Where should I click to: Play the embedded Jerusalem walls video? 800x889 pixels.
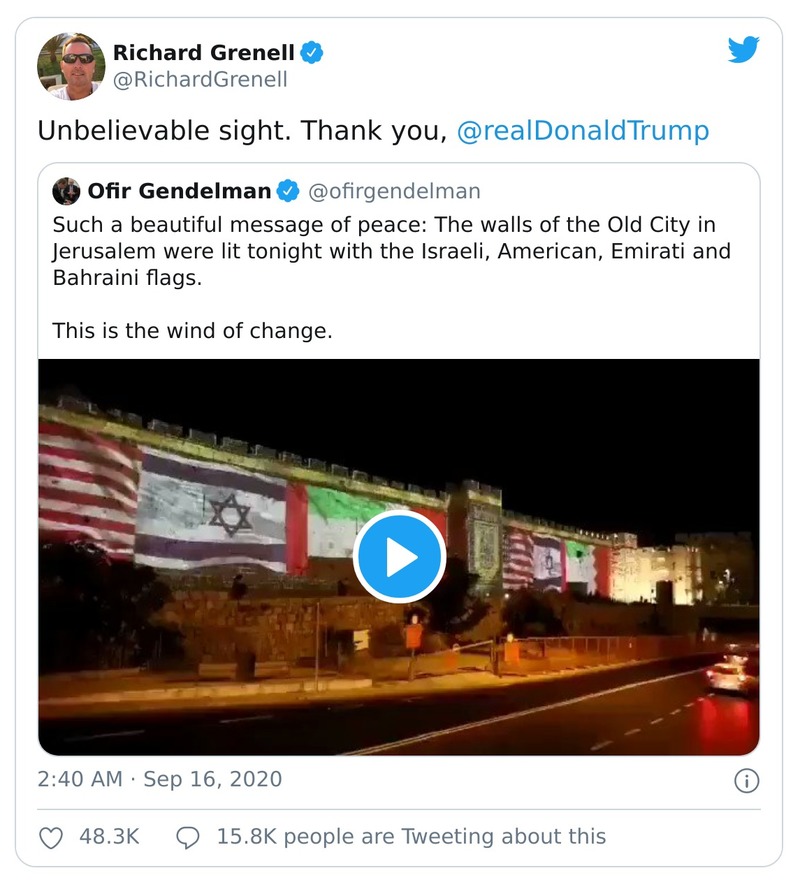pos(400,557)
